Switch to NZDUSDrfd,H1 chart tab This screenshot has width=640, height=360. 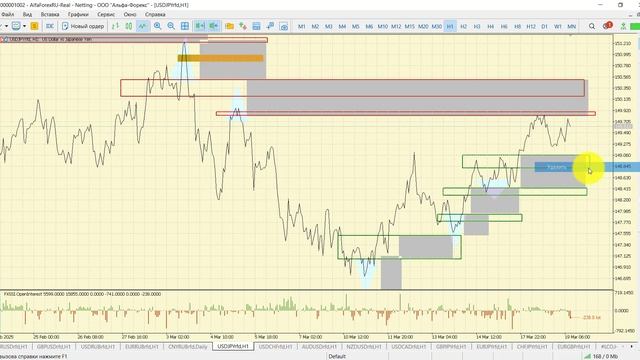pyautogui.click(x=364, y=347)
